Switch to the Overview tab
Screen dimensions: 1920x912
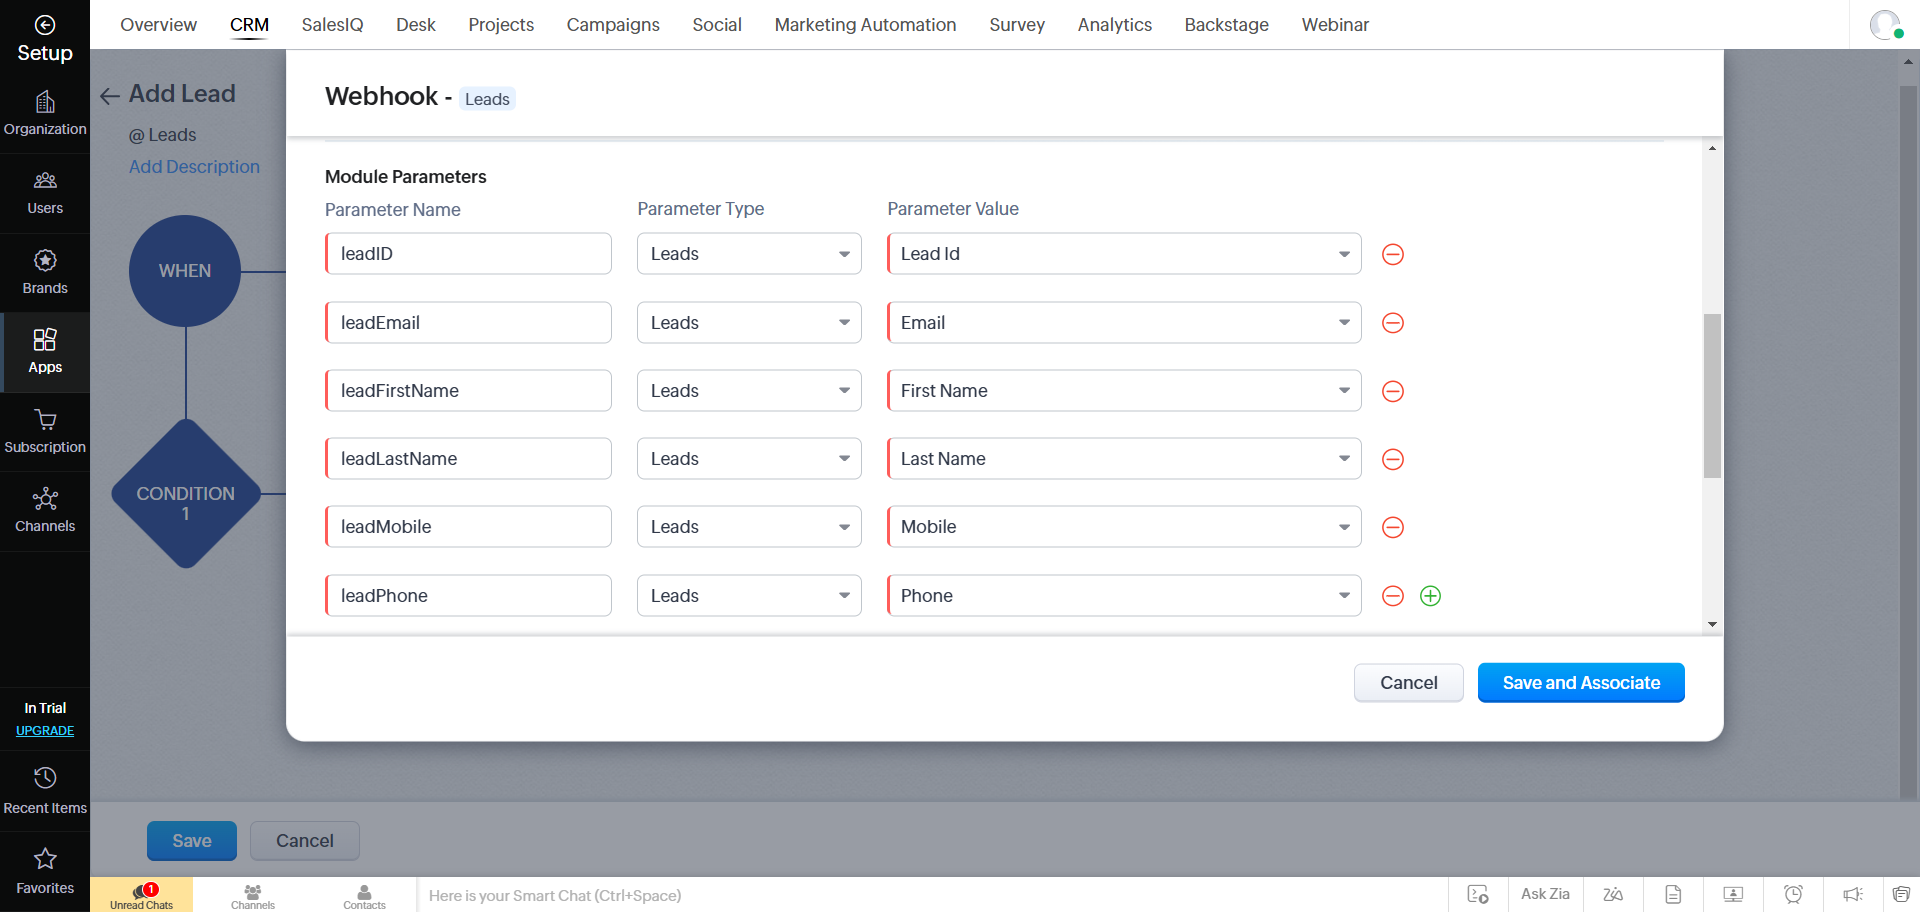click(158, 25)
